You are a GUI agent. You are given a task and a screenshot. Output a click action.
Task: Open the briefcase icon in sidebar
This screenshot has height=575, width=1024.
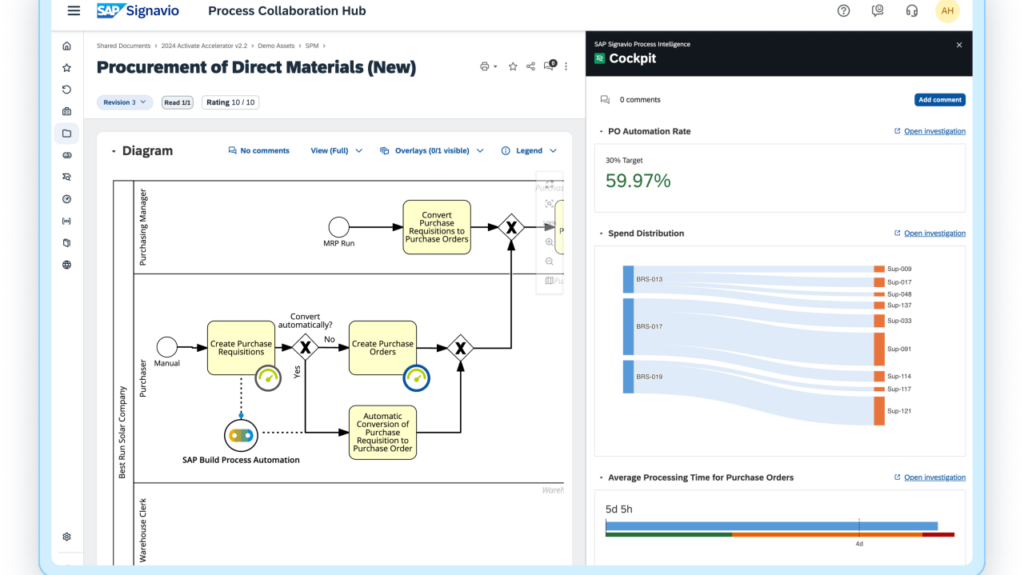67,112
